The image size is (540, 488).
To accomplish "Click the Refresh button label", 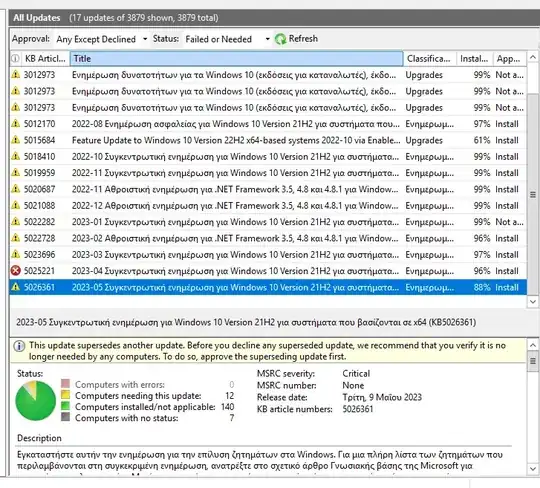I will (x=303, y=39).
